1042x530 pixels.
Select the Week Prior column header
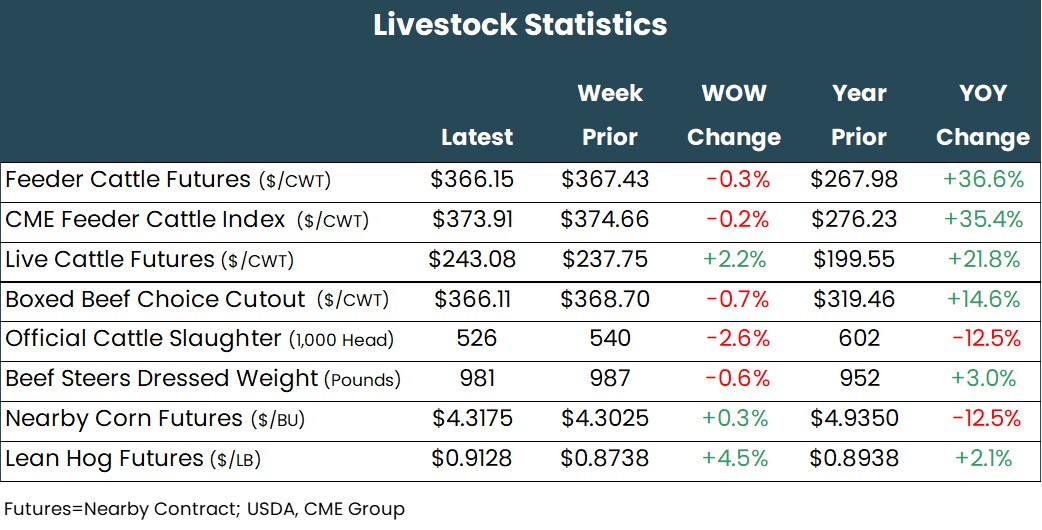pyautogui.click(x=609, y=115)
